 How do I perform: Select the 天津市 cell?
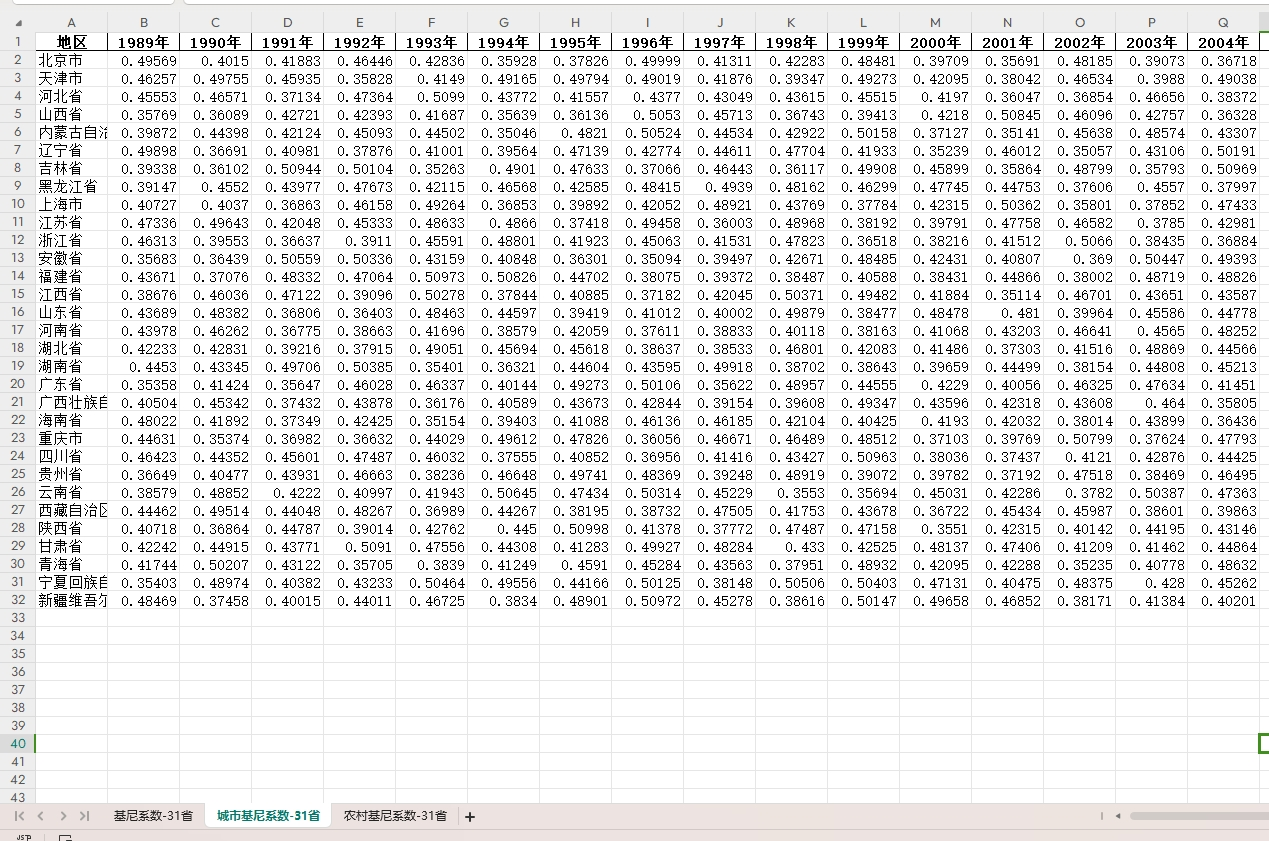click(71, 78)
